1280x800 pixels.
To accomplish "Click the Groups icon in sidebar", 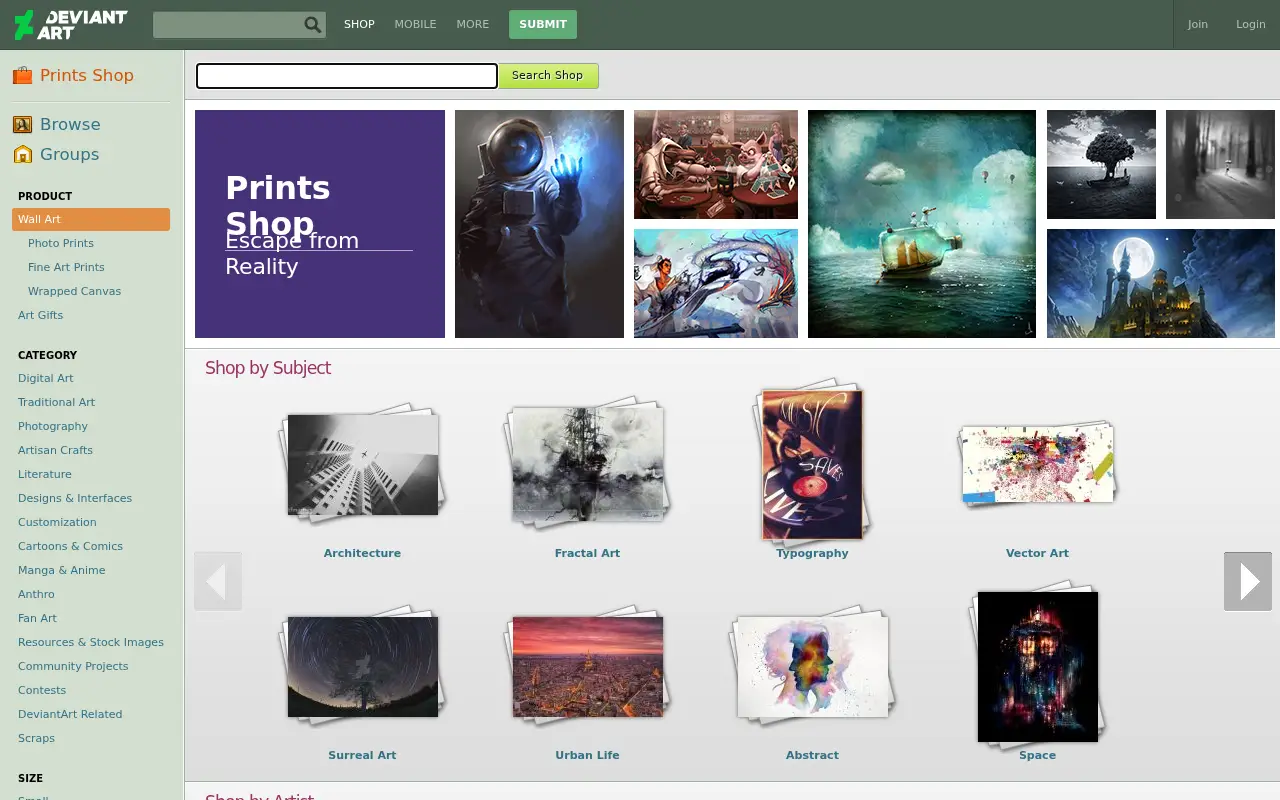I will [x=22, y=154].
